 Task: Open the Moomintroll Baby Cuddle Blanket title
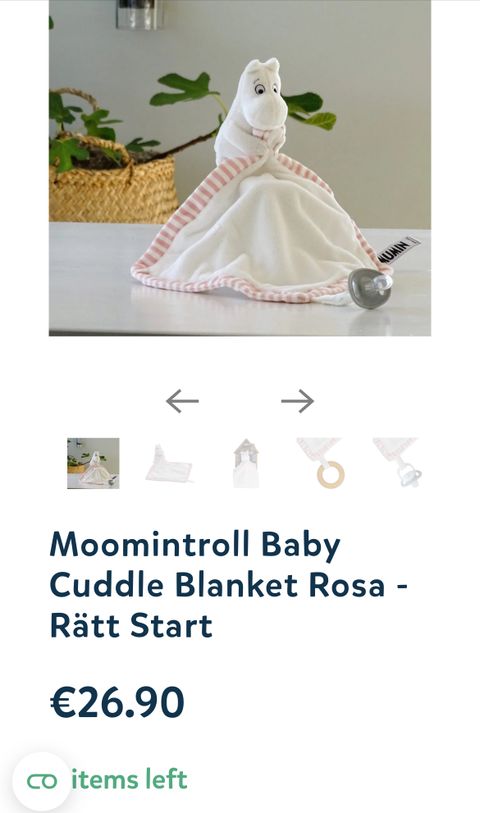229,585
